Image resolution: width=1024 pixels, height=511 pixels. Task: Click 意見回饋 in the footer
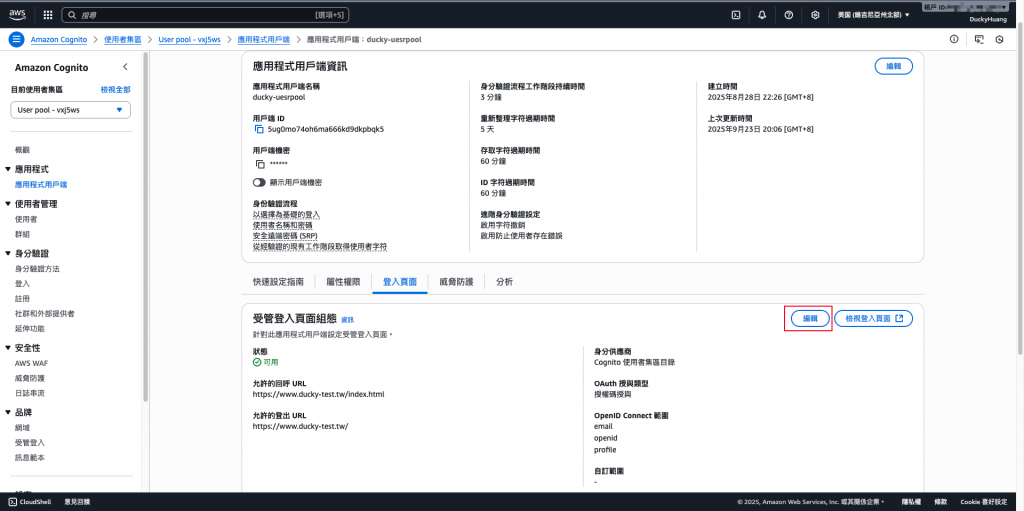click(x=77, y=502)
